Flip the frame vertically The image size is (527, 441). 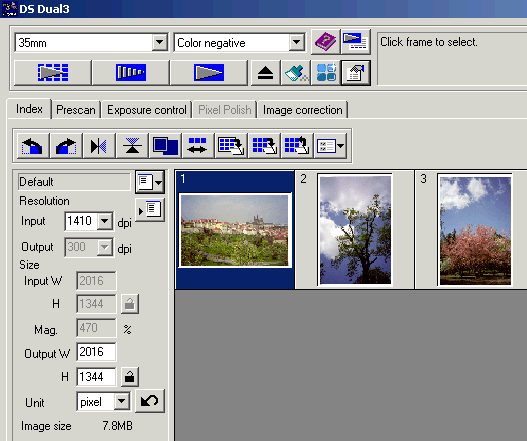(132, 146)
